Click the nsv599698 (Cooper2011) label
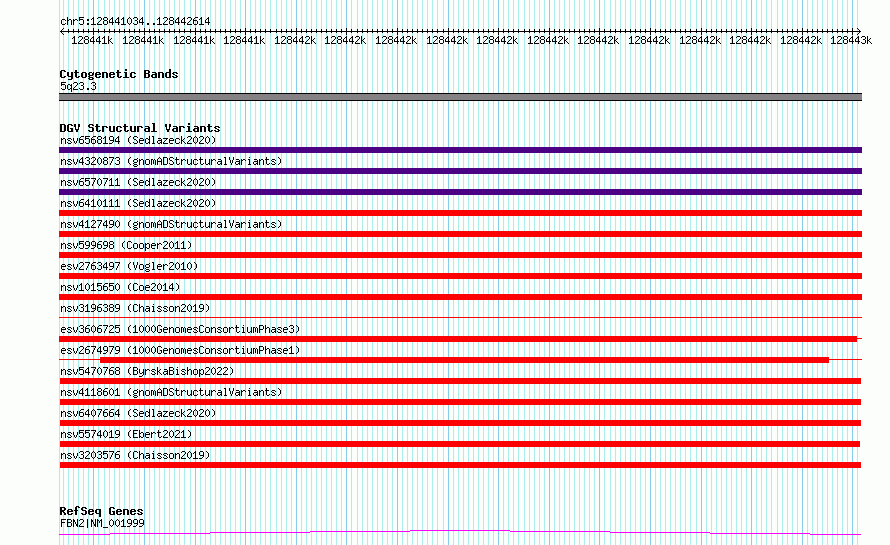The width and height of the screenshot is (890, 545). pyautogui.click(x=126, y=245)
